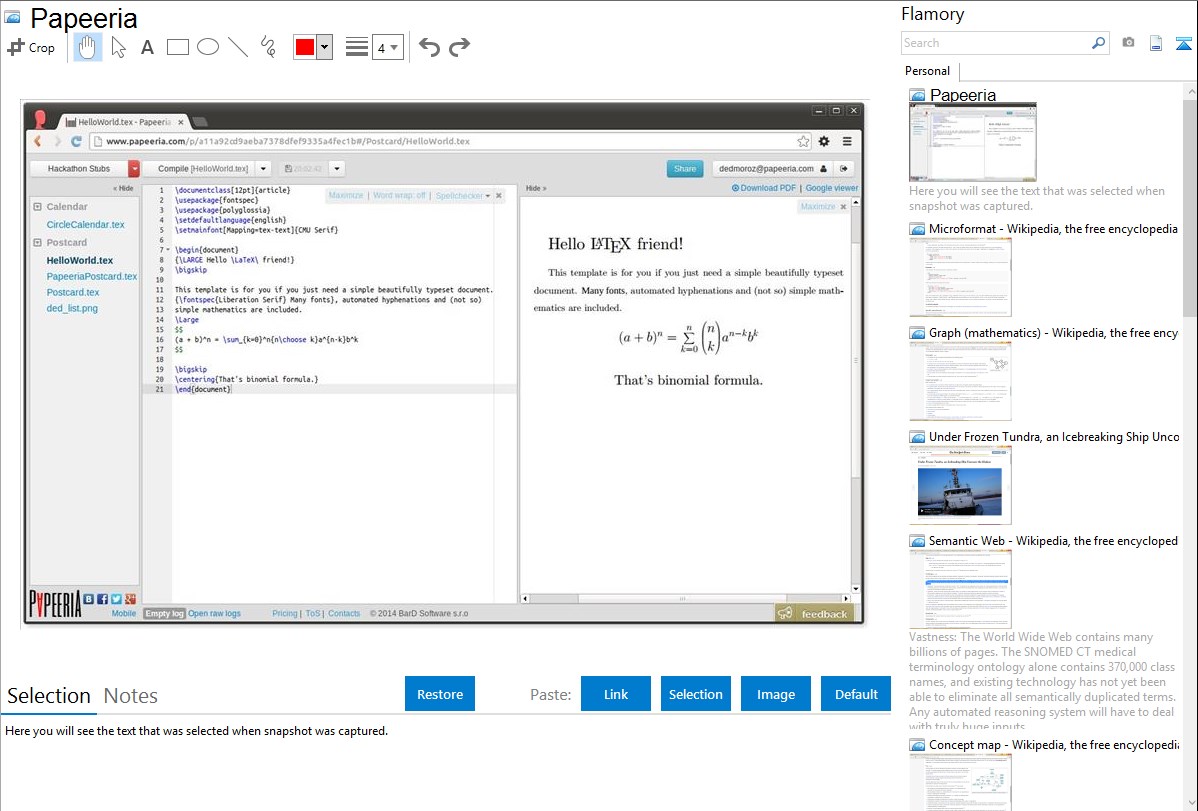Choose the straight line tool
Image resolution: width=1198 pixels, height=811 pixels.
tap(238, 47)
